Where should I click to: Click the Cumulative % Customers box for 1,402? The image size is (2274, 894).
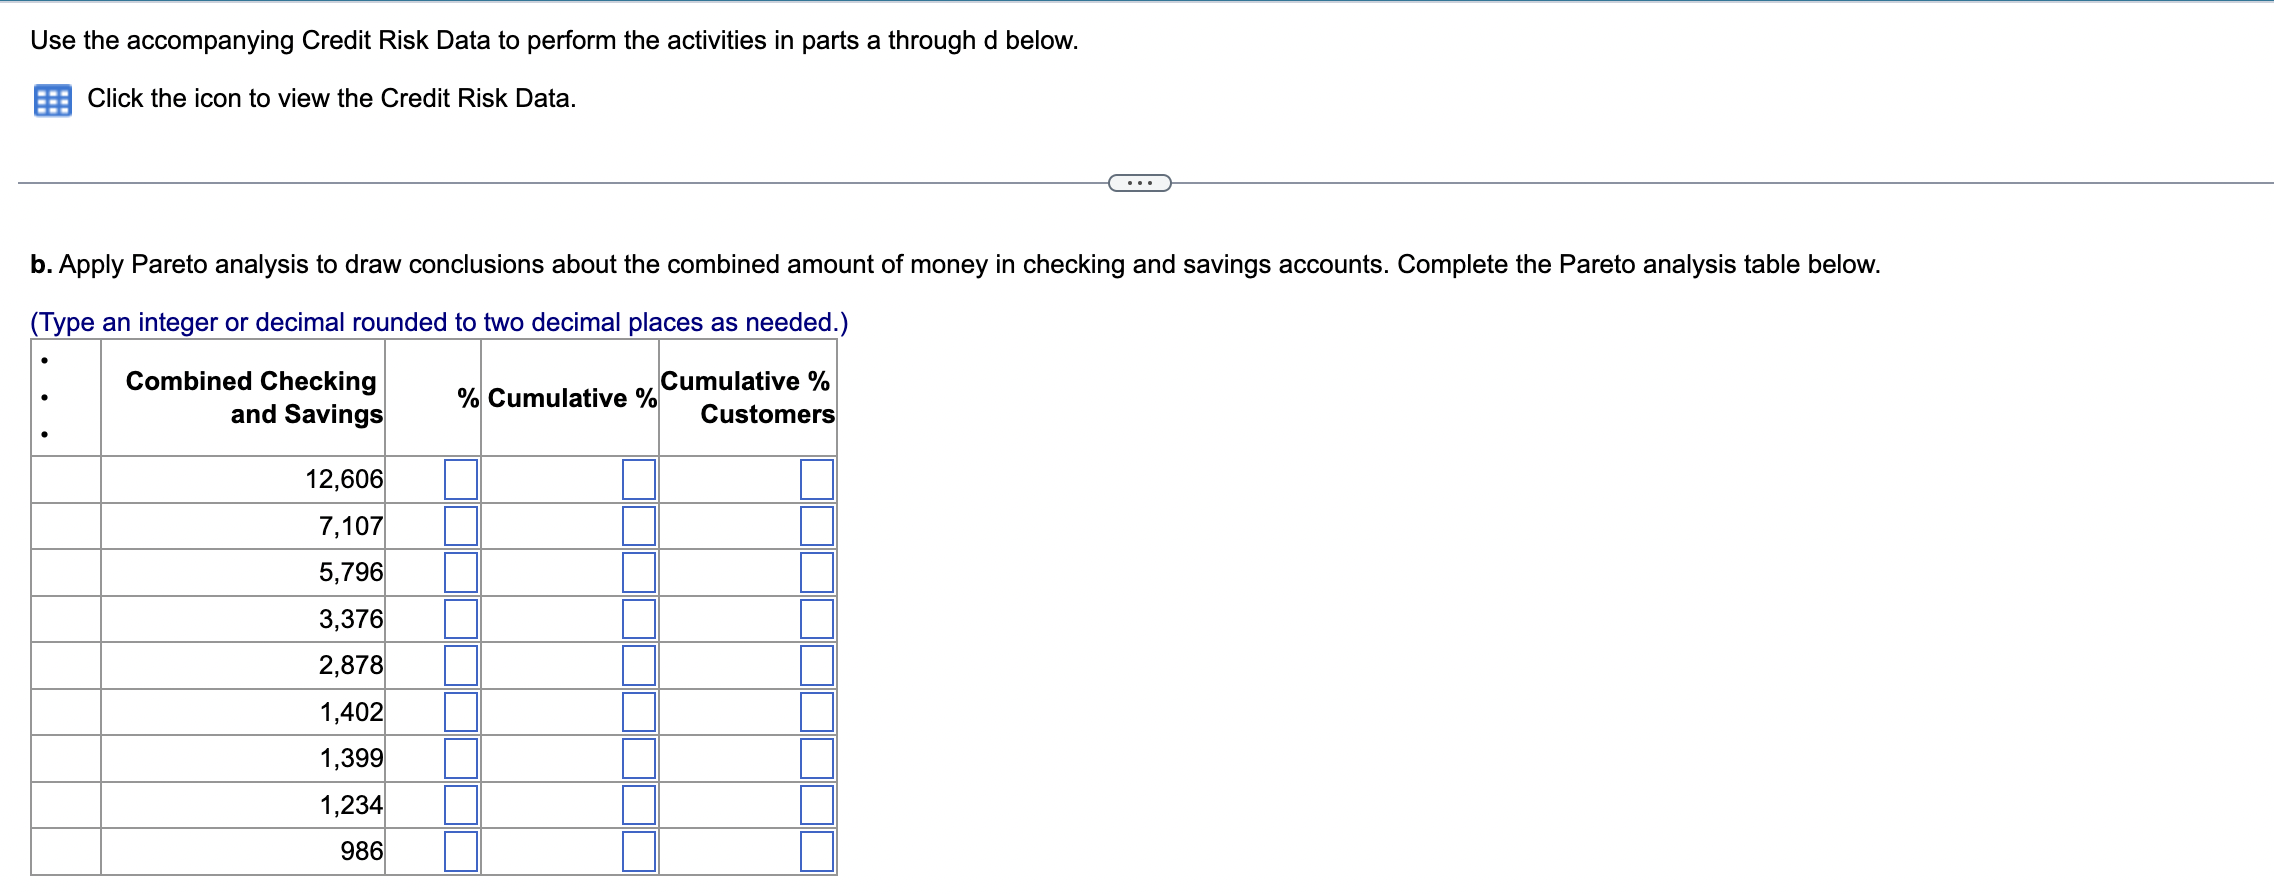coord(817,711)
